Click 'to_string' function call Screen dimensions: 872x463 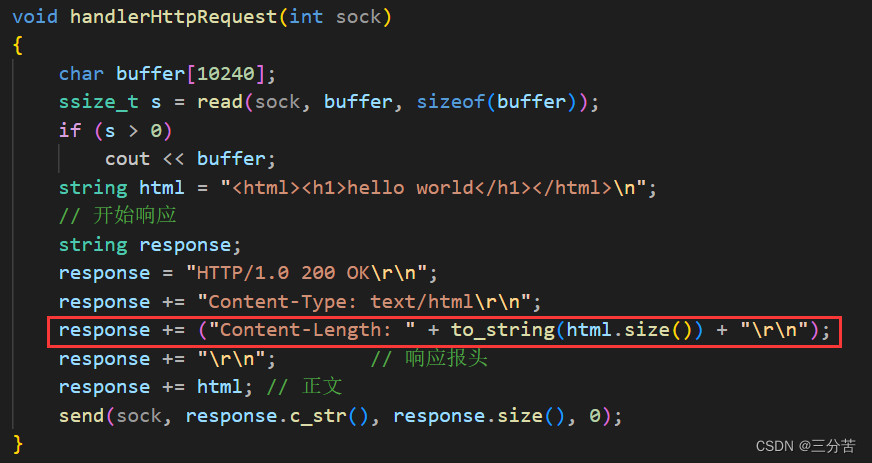[x=502, y=330]
